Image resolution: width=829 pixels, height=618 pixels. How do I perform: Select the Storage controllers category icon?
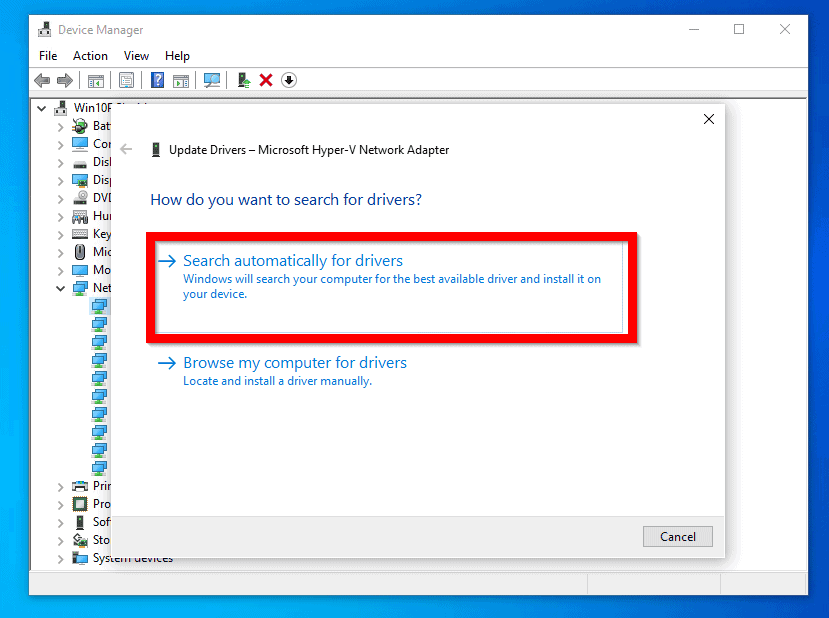80,540
